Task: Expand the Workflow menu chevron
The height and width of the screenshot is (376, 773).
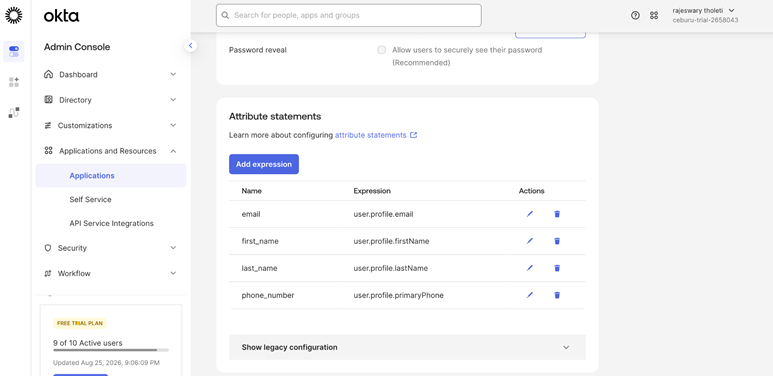Action: tap(173, 273)
